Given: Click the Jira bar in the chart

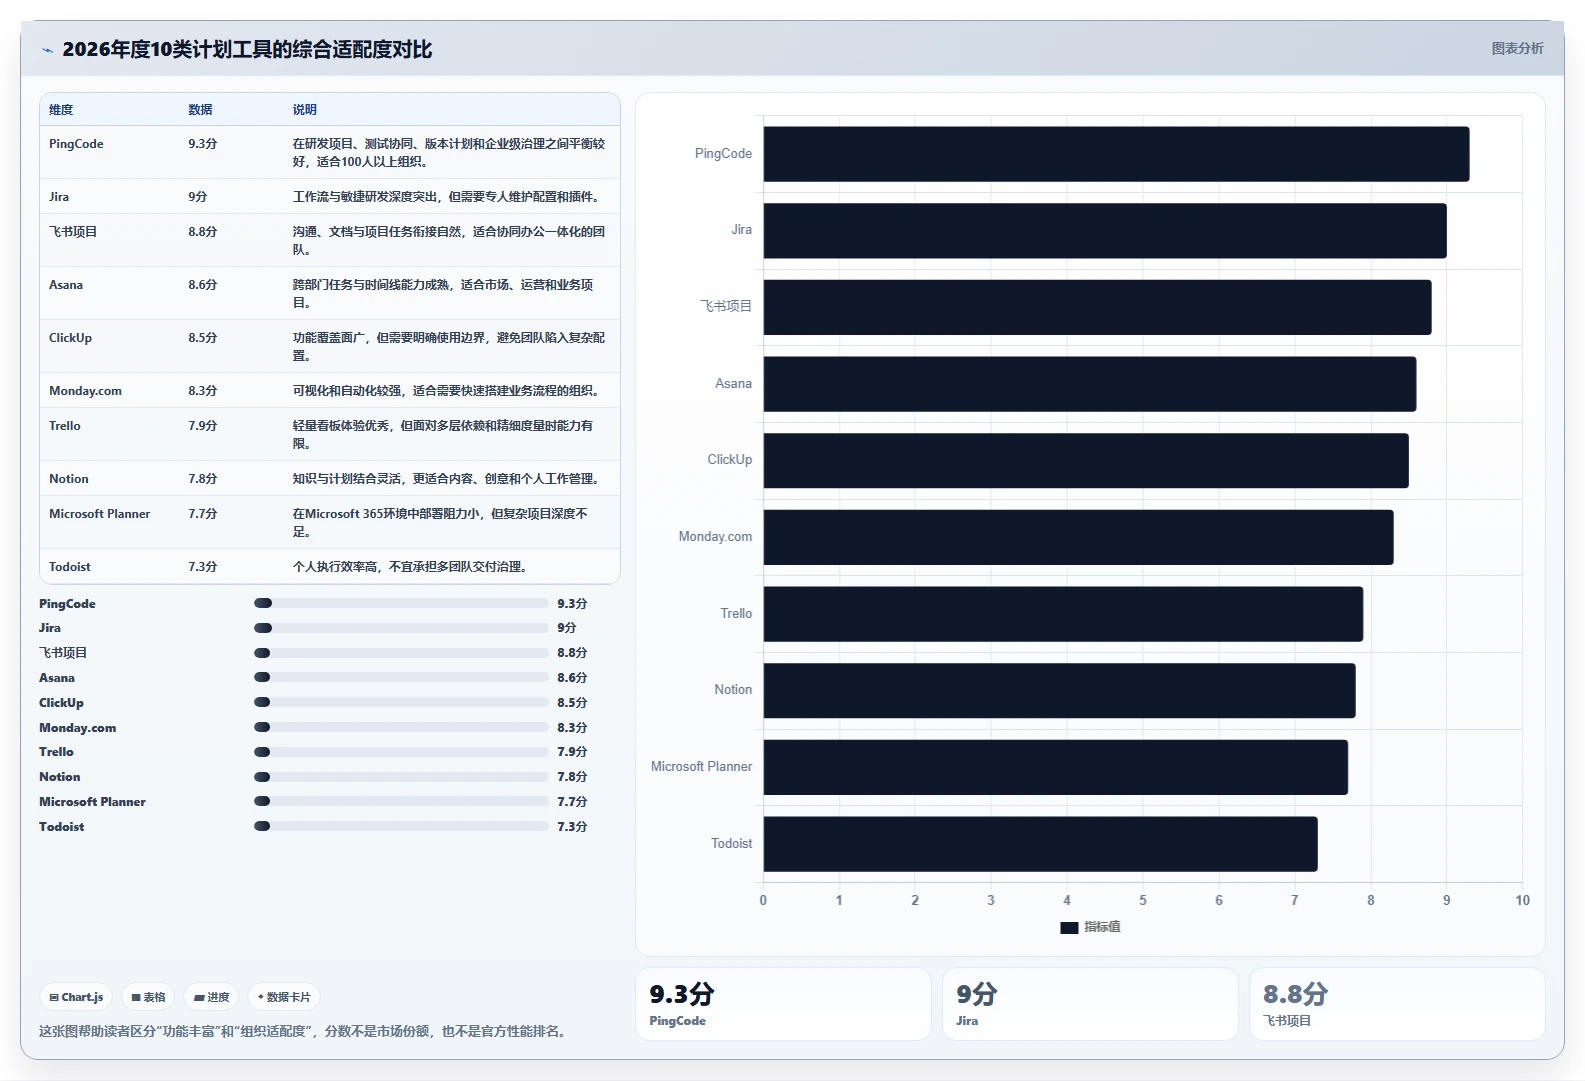Looking at the screenshot, I should point(1105,231).
